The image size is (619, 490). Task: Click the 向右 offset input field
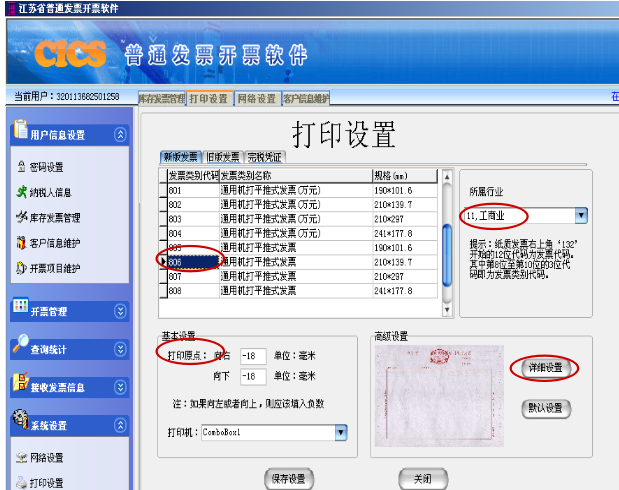(253, 356)
